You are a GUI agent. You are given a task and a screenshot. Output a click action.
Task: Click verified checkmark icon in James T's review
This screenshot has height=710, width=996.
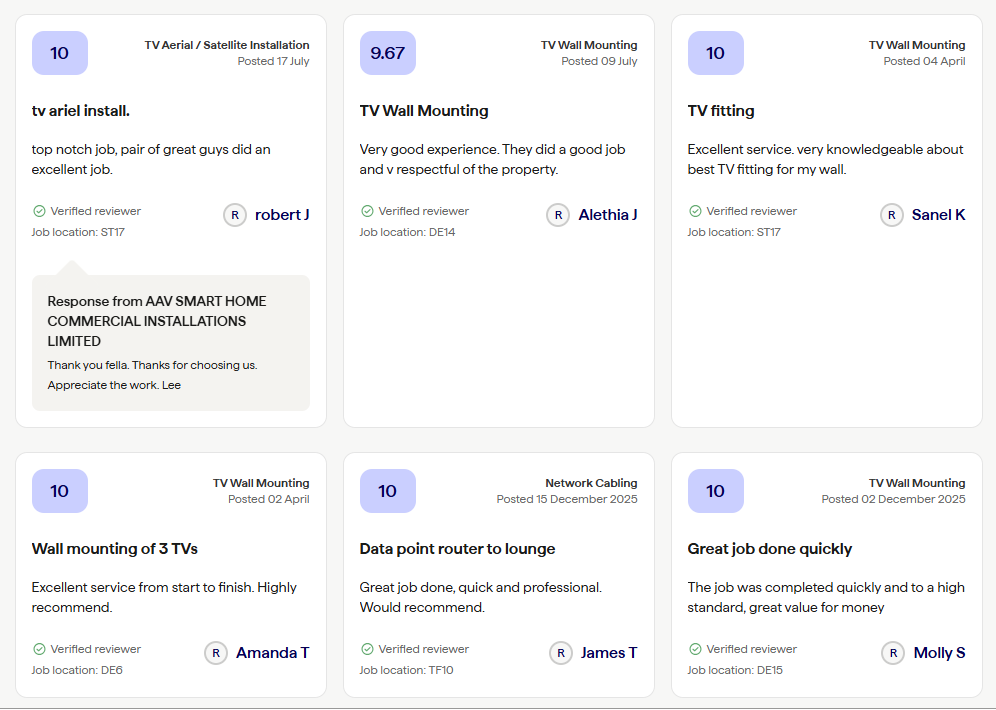pyautogui.click(x=367, y=649)
